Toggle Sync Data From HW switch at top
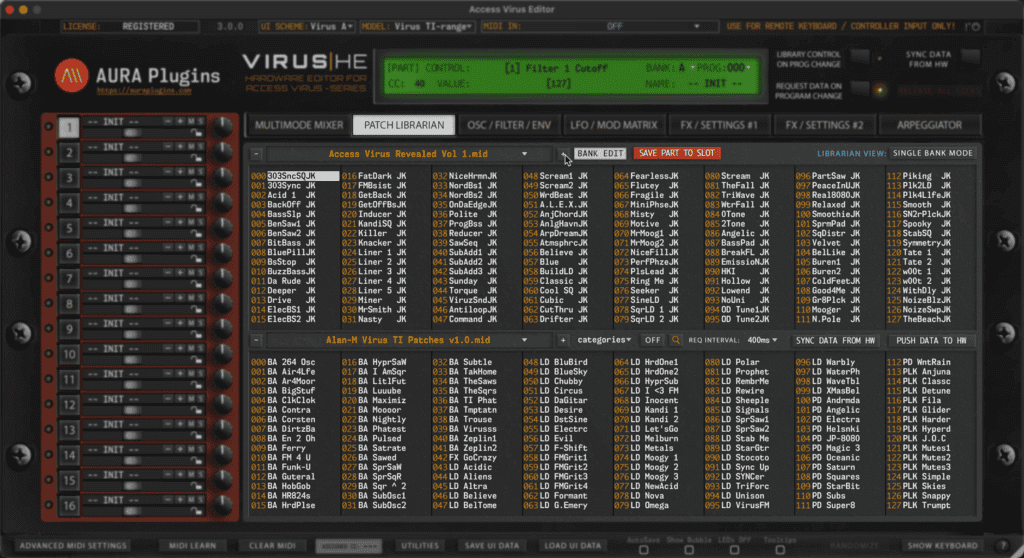 click(970, 57)
